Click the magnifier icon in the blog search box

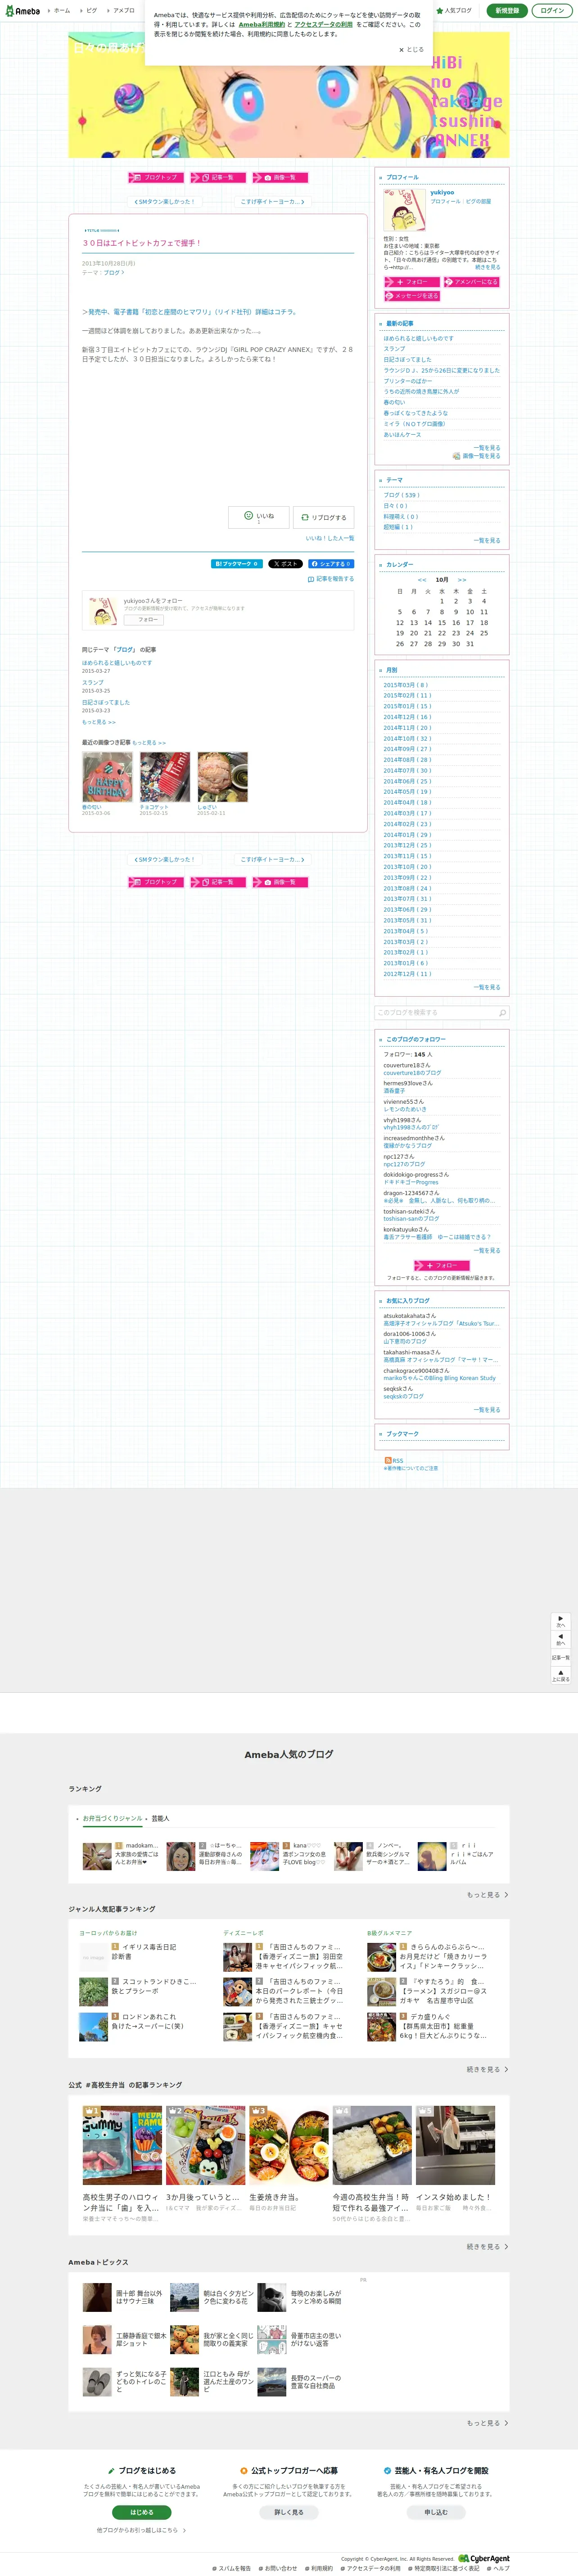pyautogui.click(x=502, y=1013)
